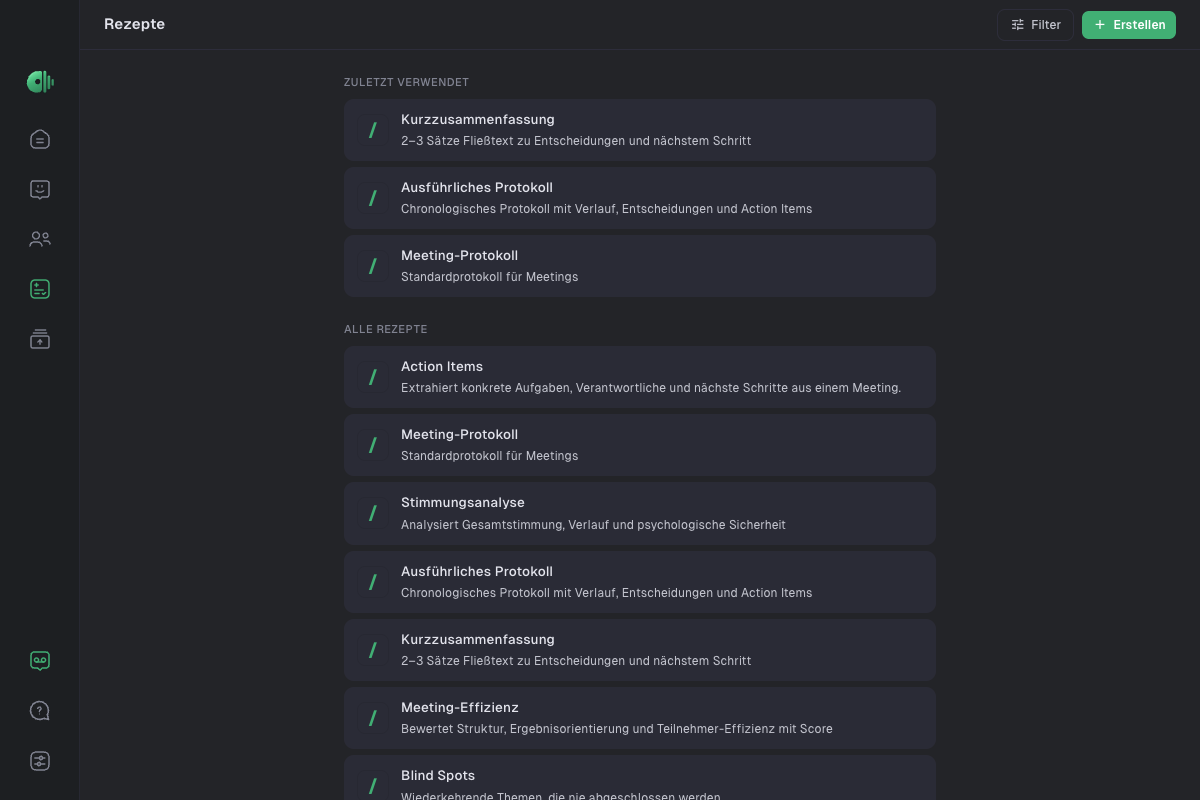Click the voicemail recorder sidebar icon

pos(40,661)
